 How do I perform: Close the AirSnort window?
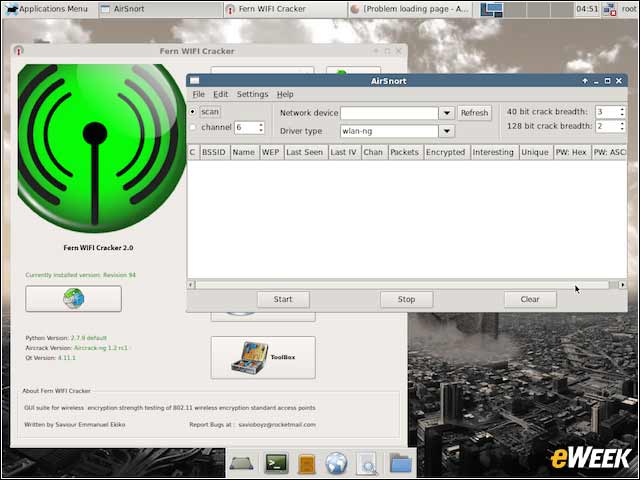coord(619,81)
